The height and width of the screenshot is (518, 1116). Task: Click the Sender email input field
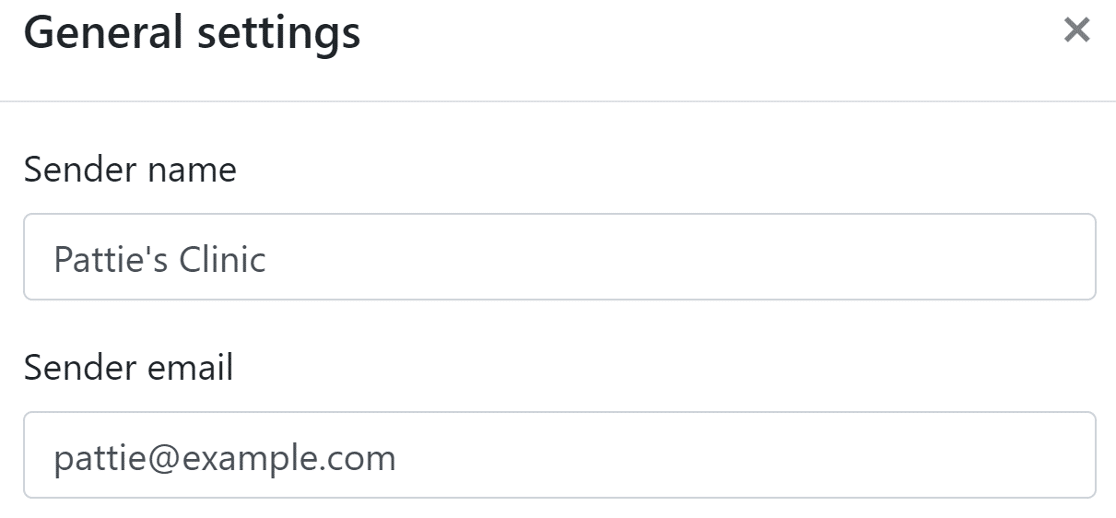pos(559,455)
